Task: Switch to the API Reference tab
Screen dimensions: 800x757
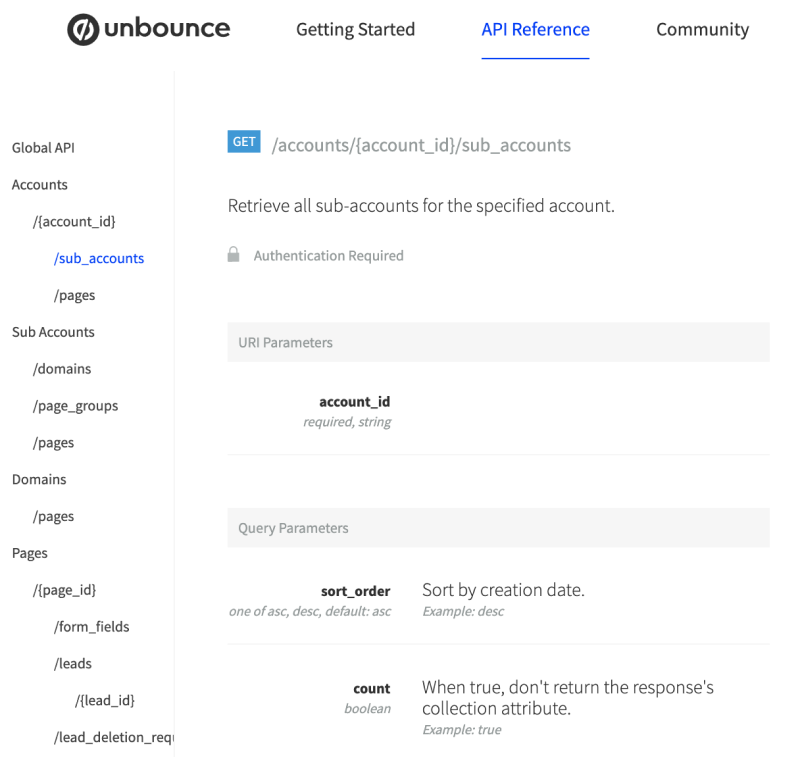Action: pyautogui.click(x=535, y=29)
